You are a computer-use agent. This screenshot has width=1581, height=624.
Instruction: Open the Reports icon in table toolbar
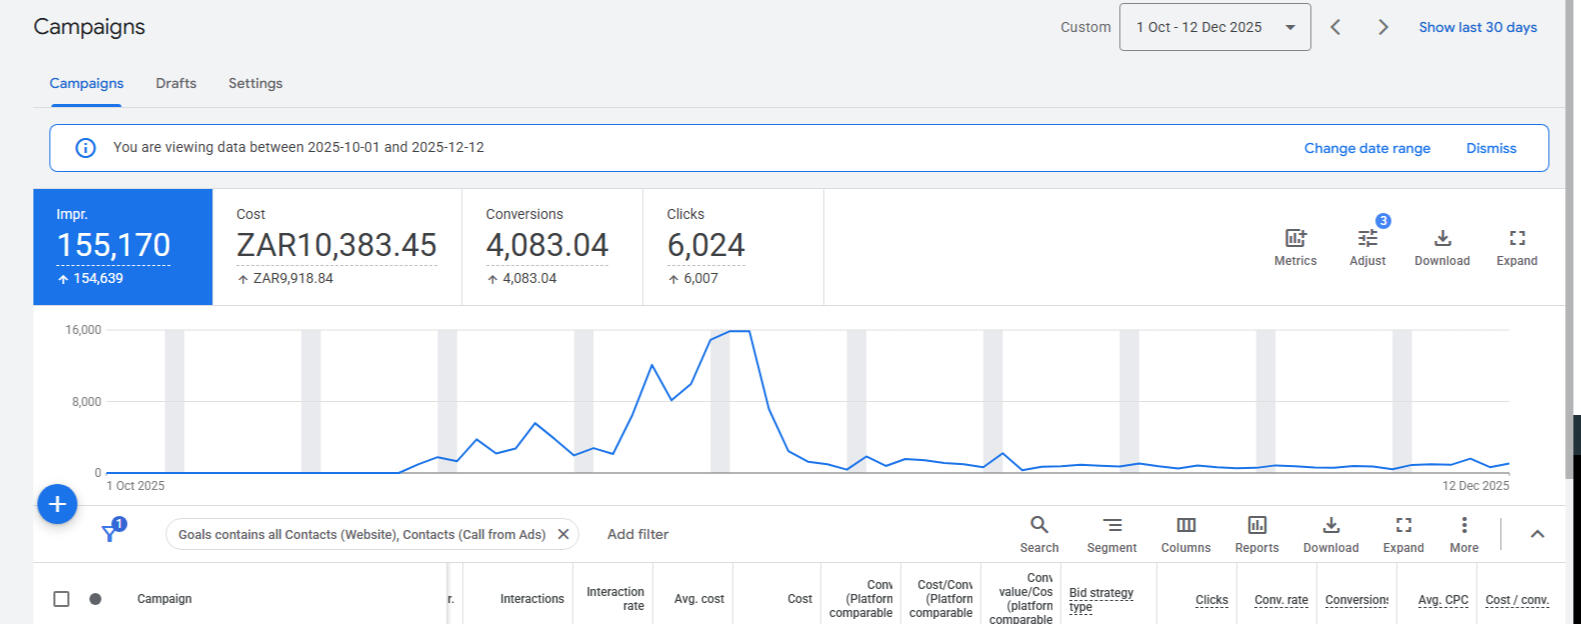tap(1256, 525)
